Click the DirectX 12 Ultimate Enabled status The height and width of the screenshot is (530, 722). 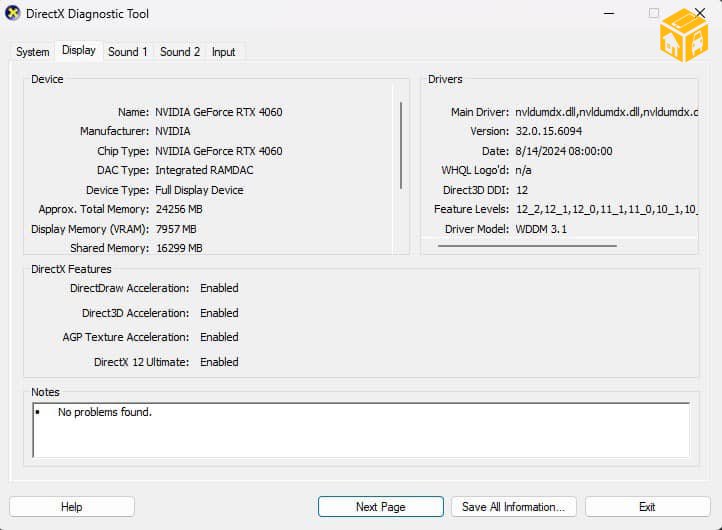tap(219, 362)
